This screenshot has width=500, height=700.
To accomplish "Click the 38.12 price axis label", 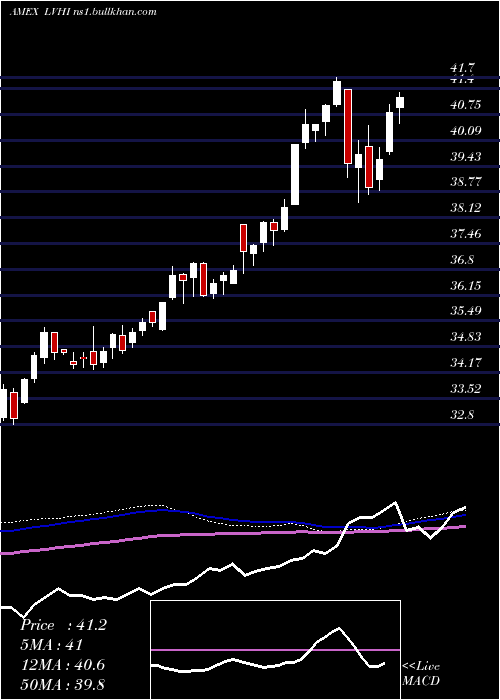I will 466,208.
